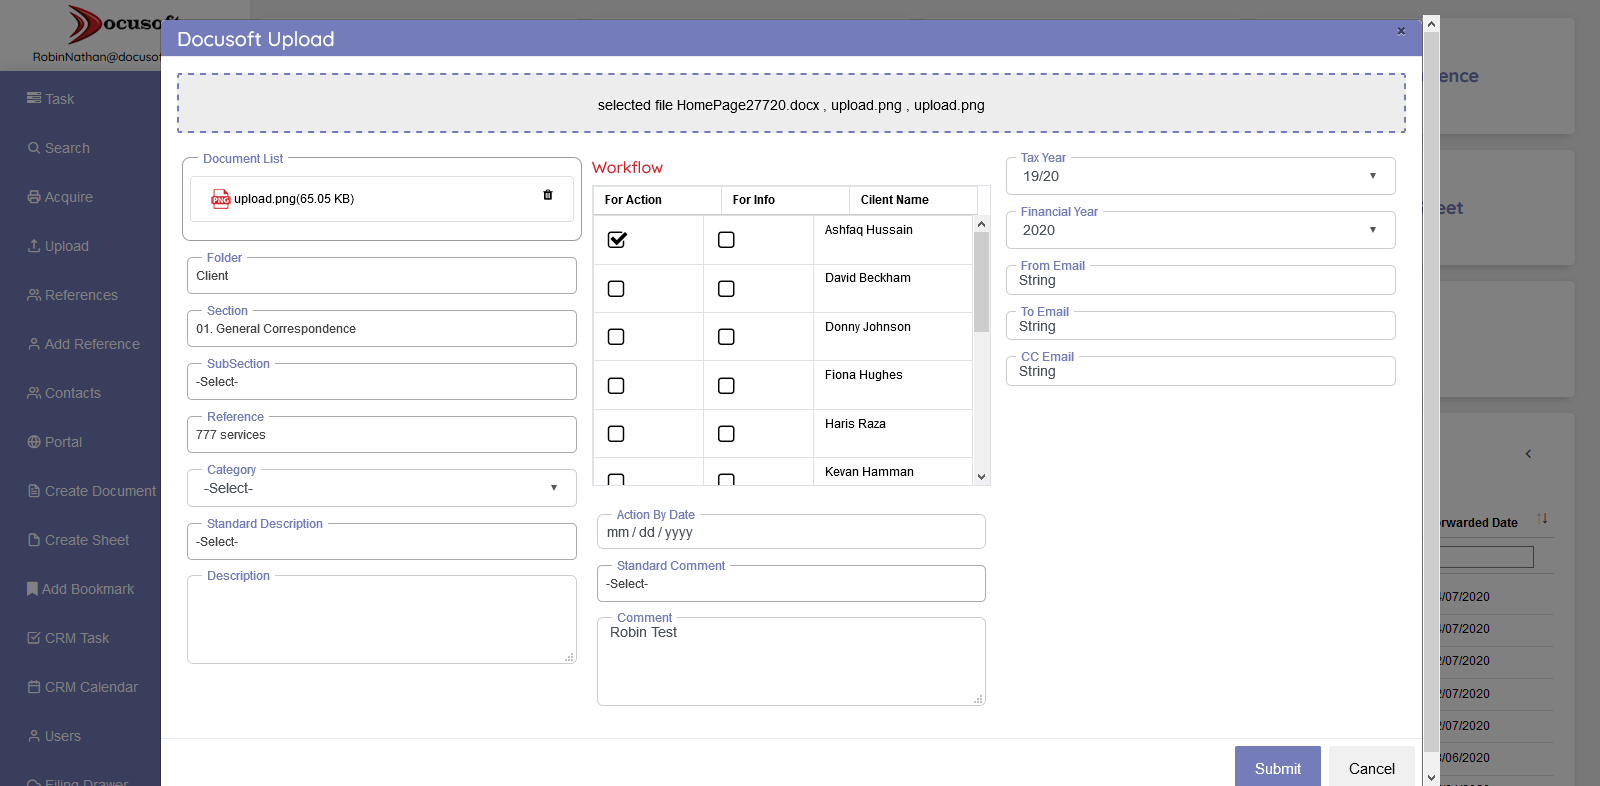Click the Action By Date field

tap(791, 532)
